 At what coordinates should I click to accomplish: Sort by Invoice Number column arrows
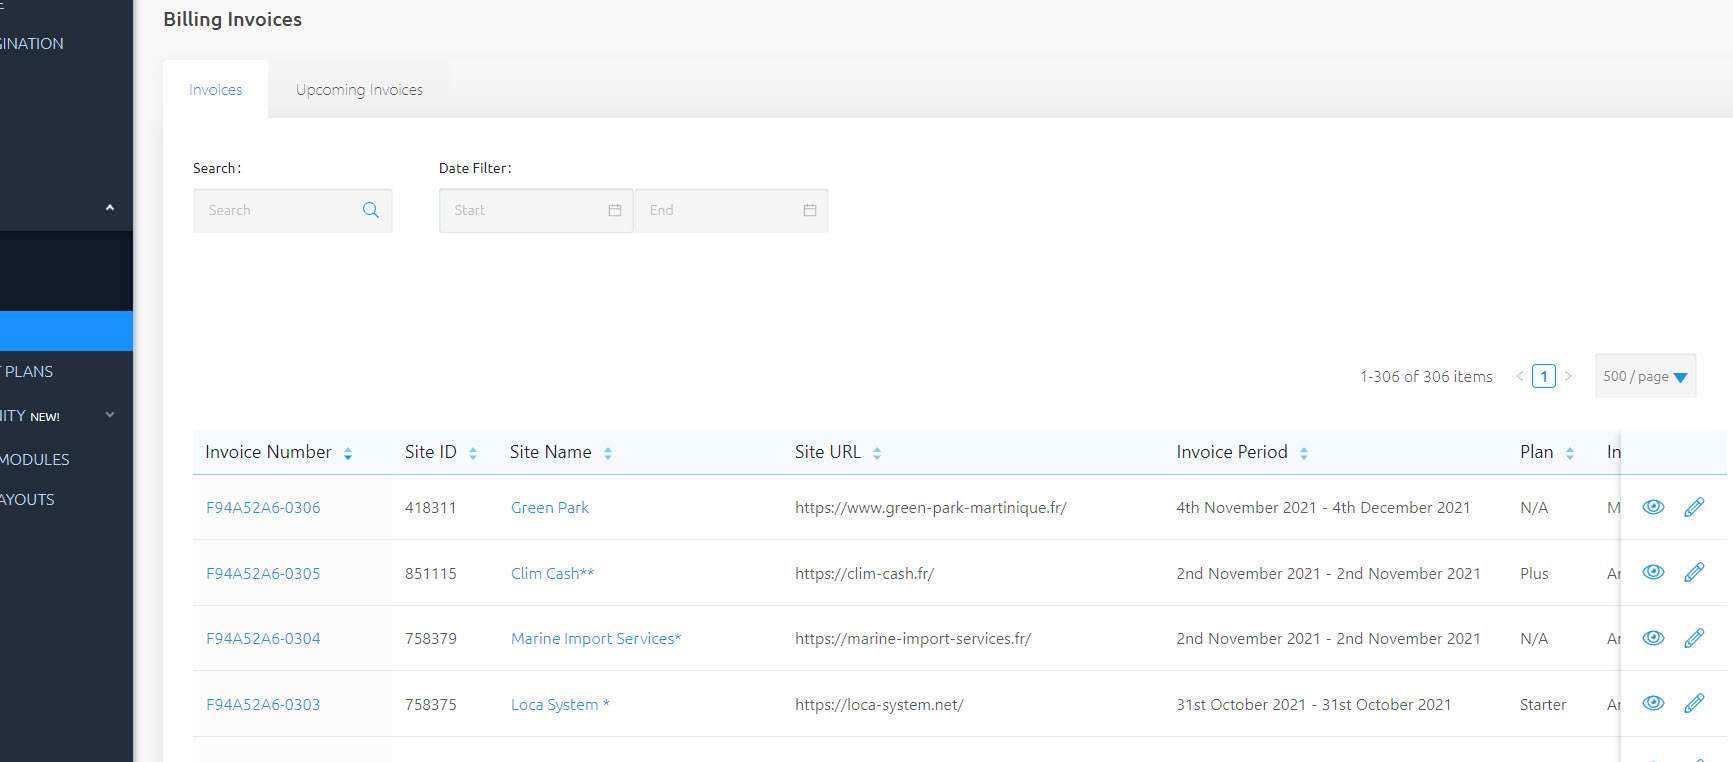tap(348, 453)
